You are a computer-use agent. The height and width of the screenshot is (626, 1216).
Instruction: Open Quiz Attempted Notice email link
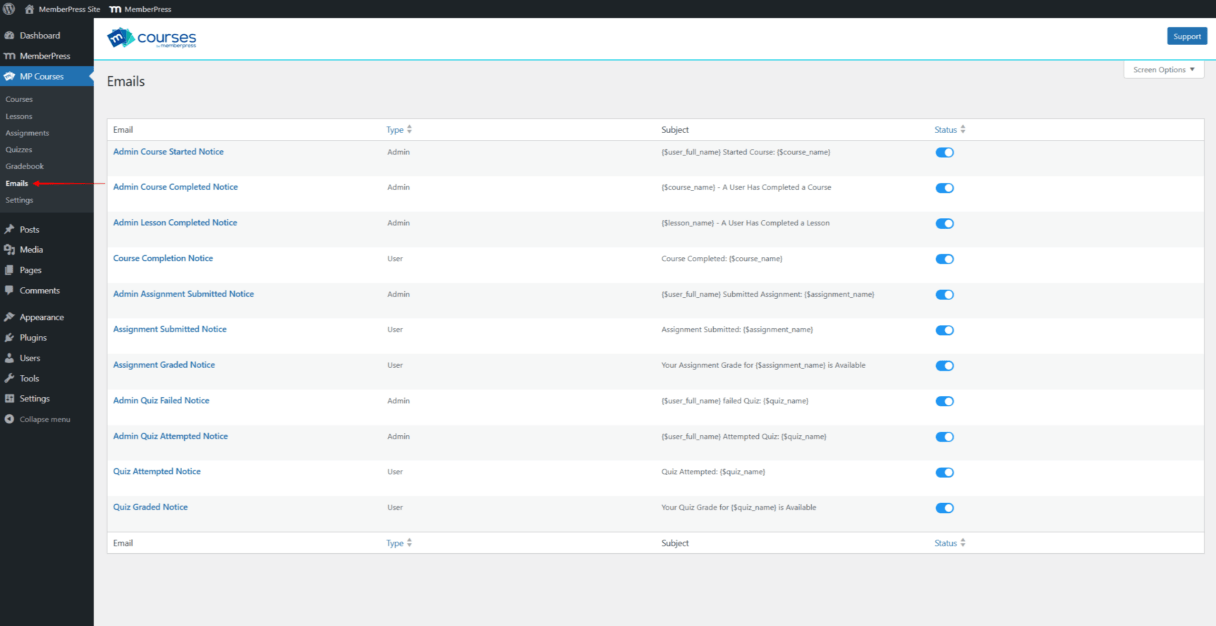tap(157, 471)
